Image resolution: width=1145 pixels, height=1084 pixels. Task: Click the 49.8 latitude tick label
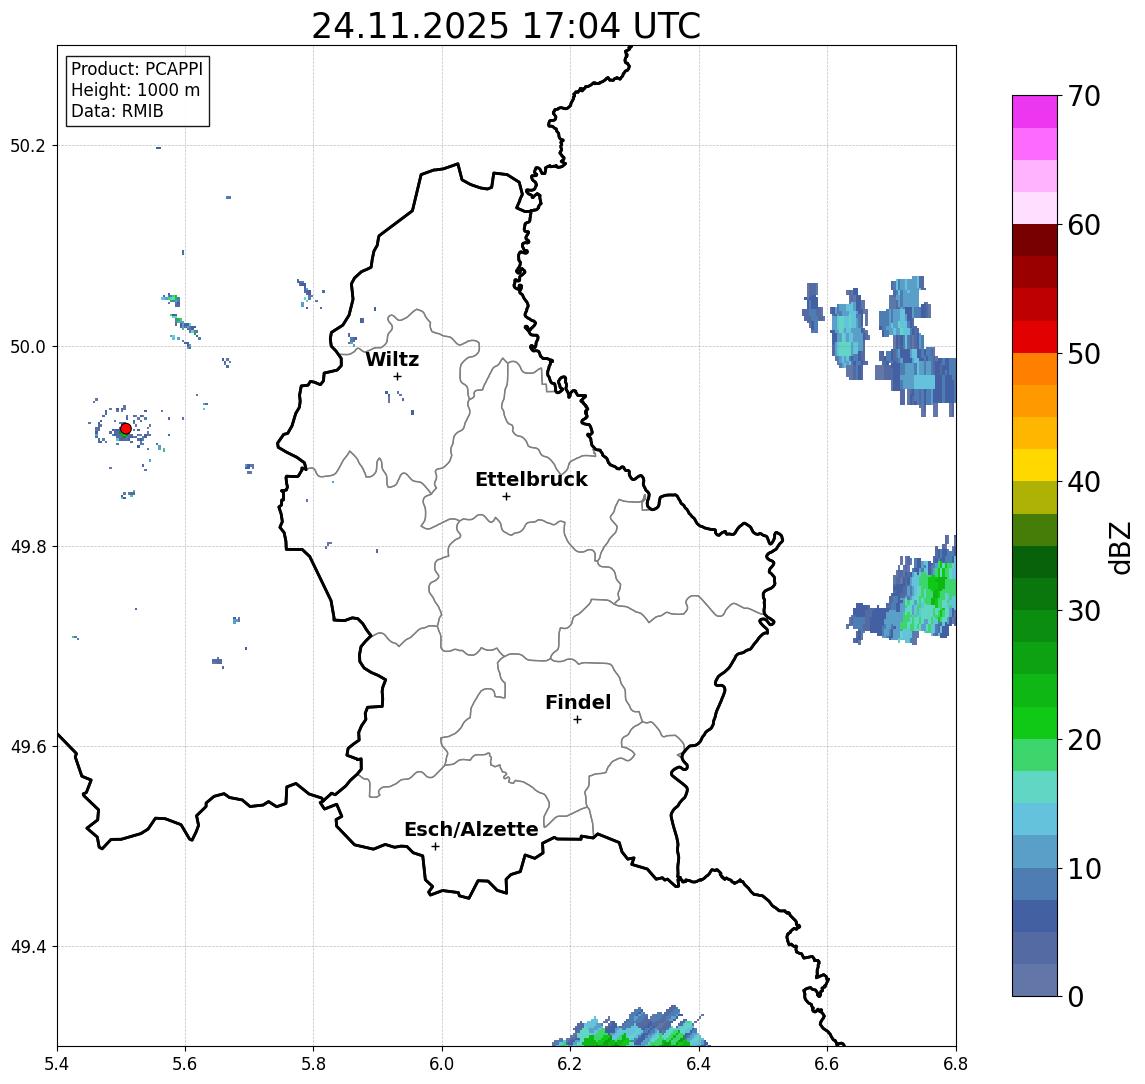(28, 546)
